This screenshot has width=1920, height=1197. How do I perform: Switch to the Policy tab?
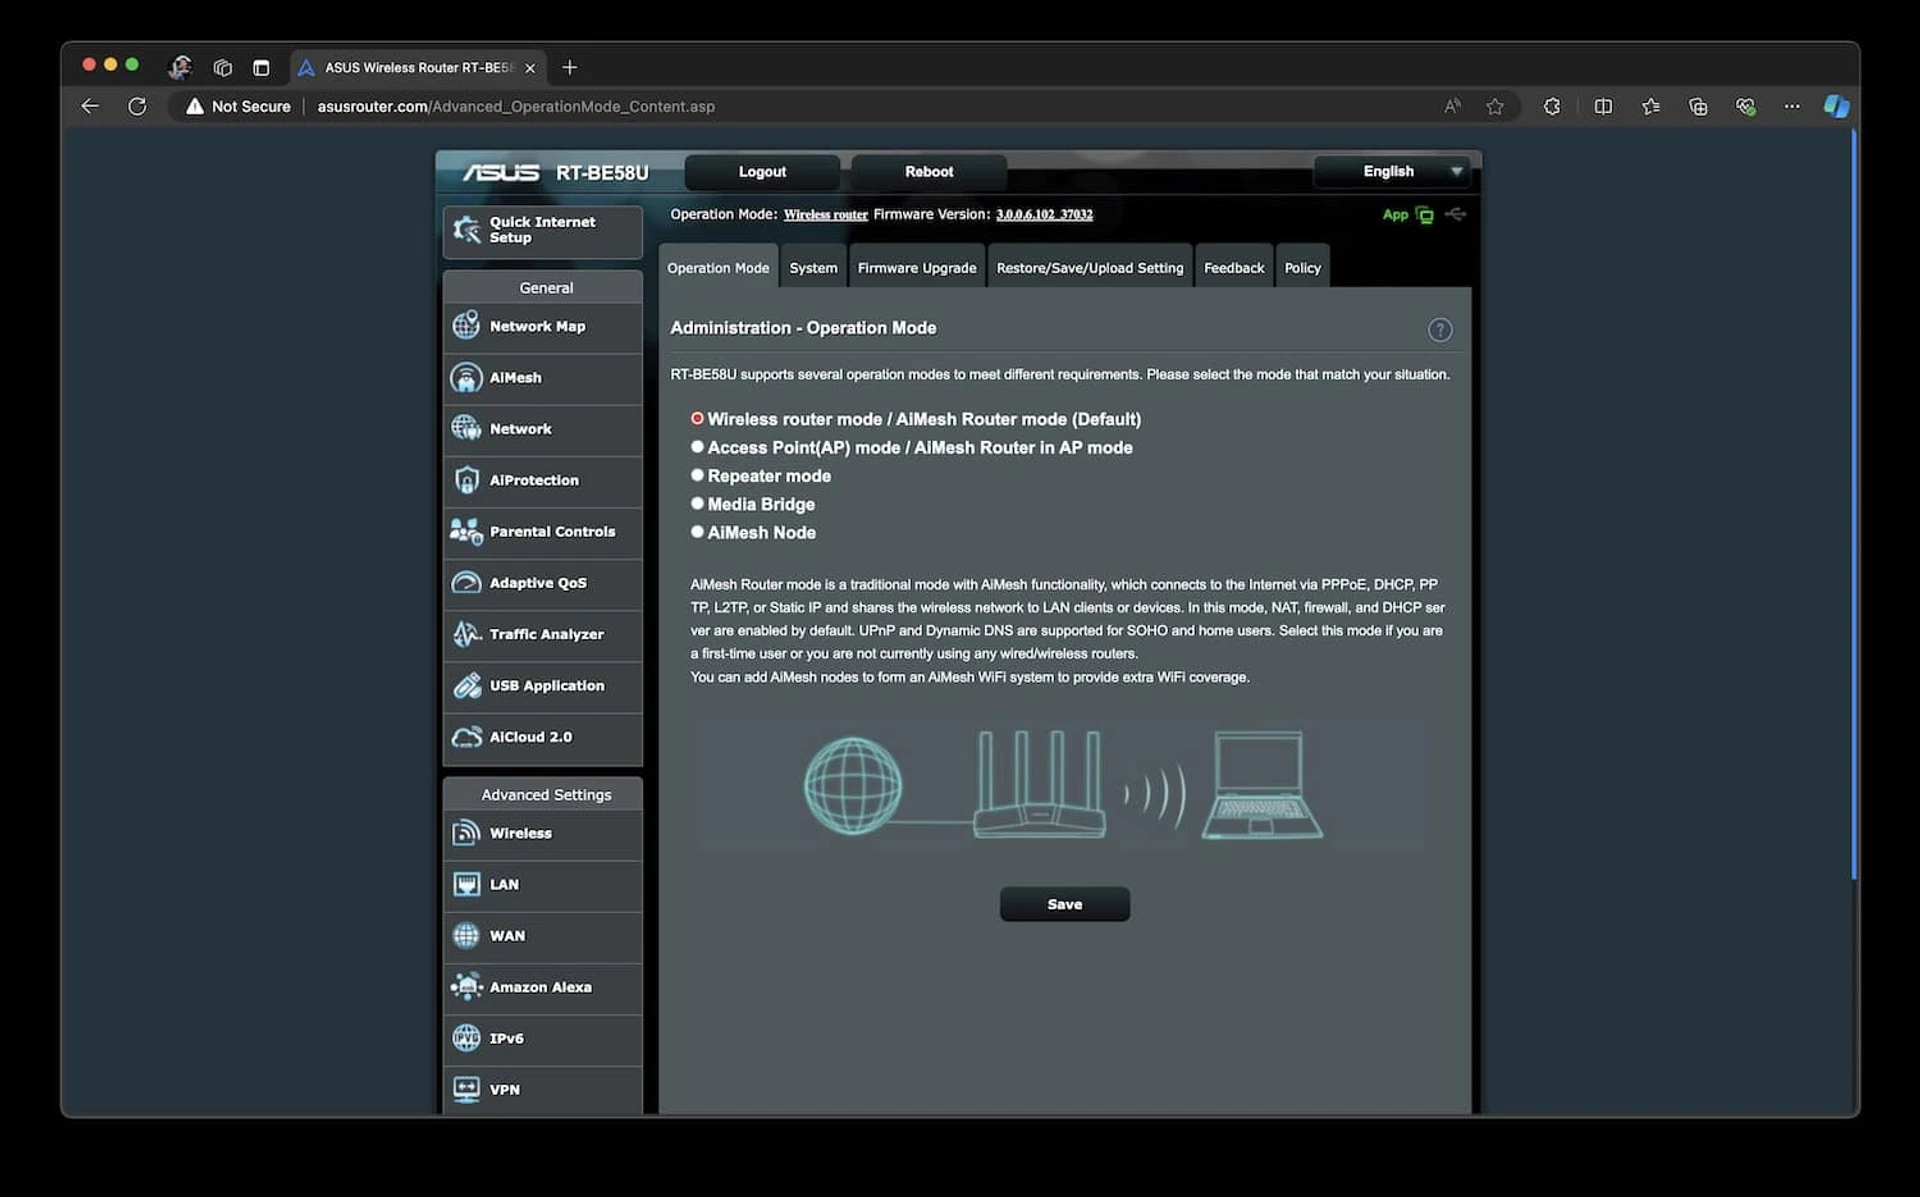click(x=1302, y=267)
